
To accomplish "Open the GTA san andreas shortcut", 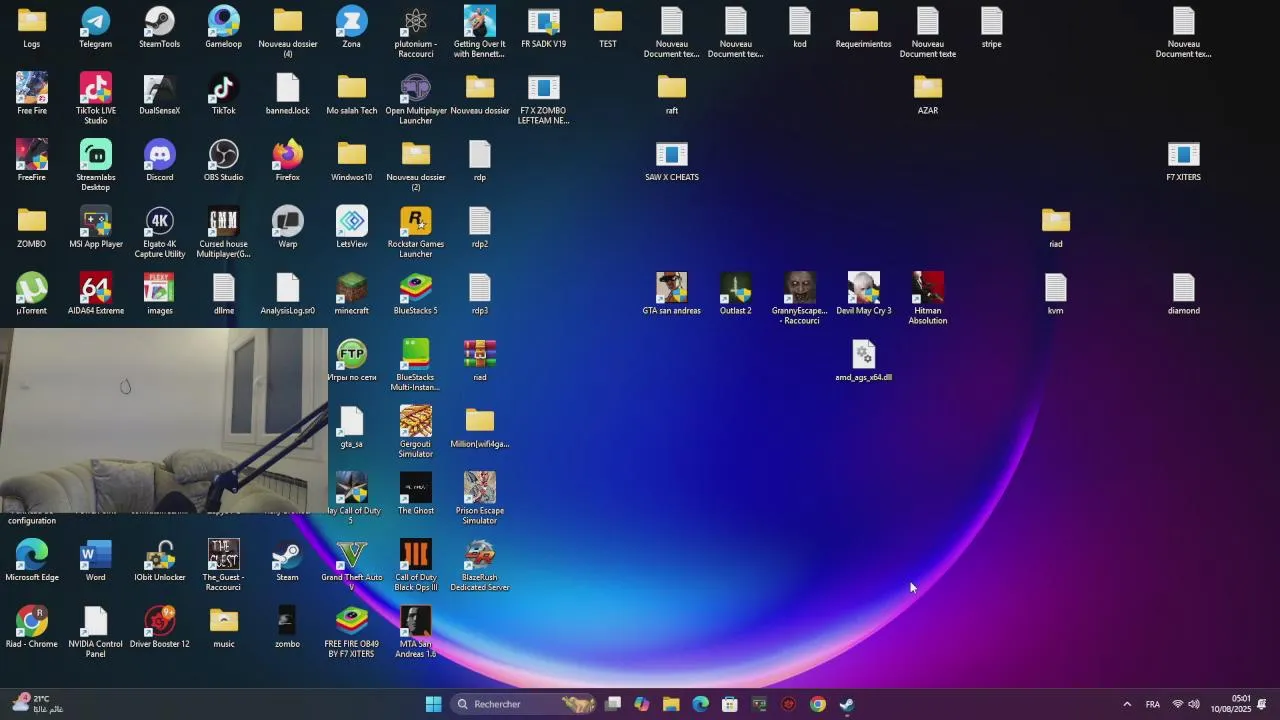I will [672, 294].
